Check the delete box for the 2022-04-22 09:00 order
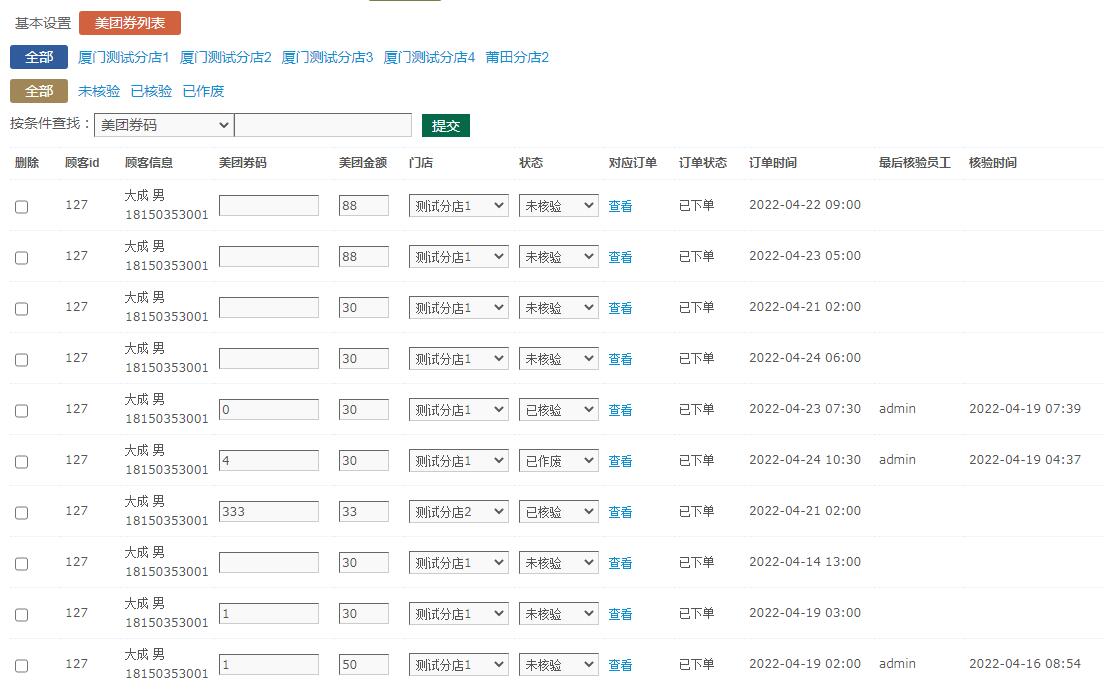The width and height of the screenshot is (1105, 689). 22,207
